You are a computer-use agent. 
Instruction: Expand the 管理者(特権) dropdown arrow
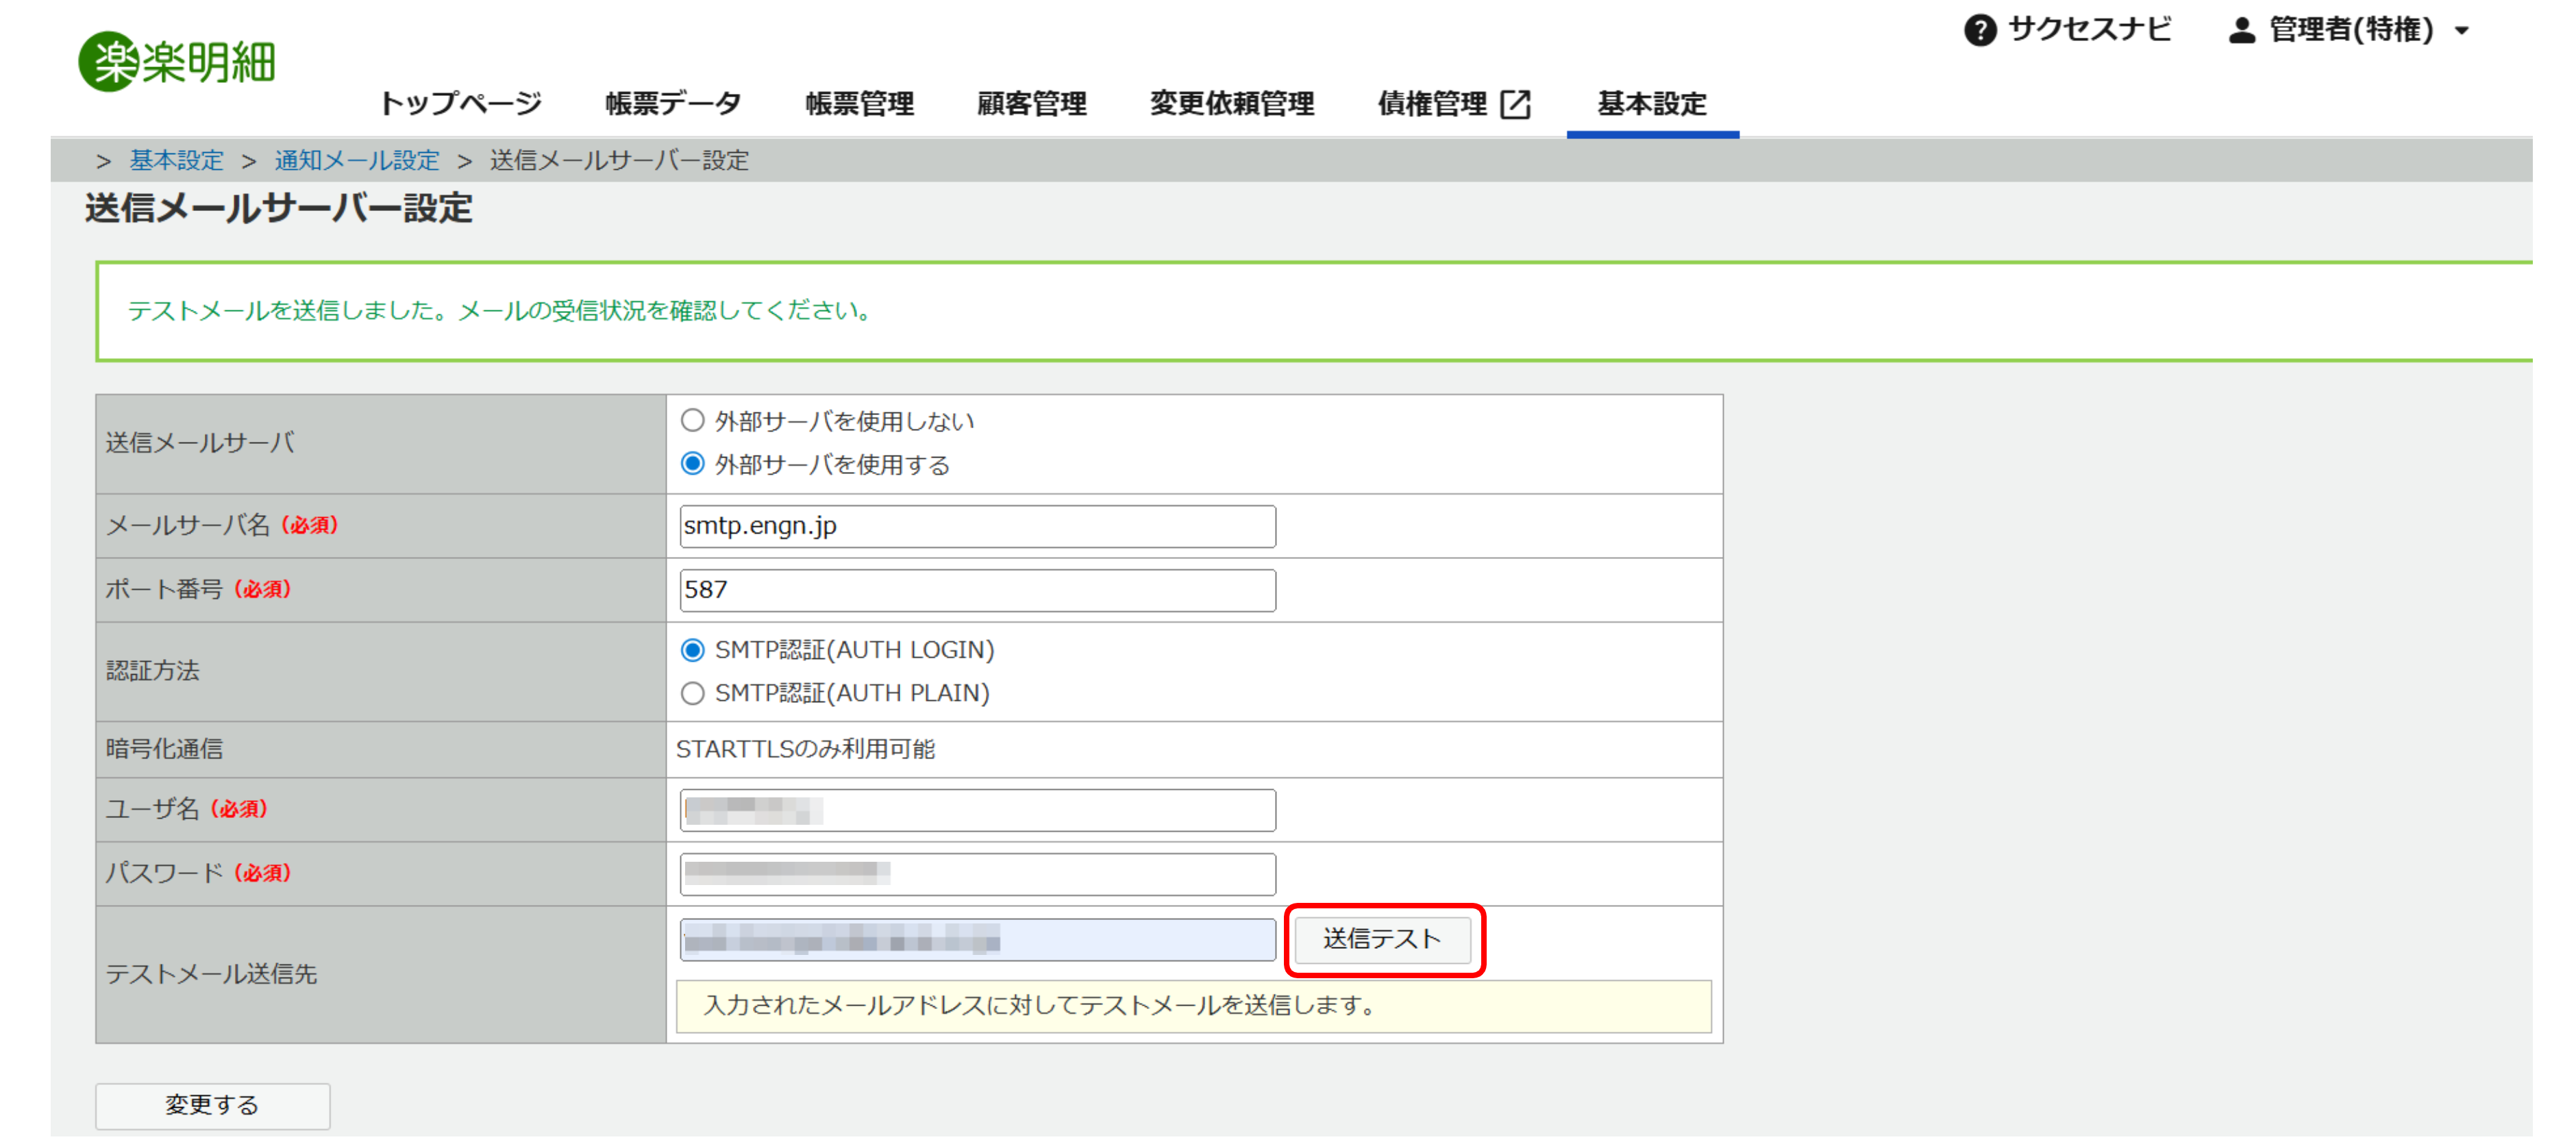(x=2462, y=31)
